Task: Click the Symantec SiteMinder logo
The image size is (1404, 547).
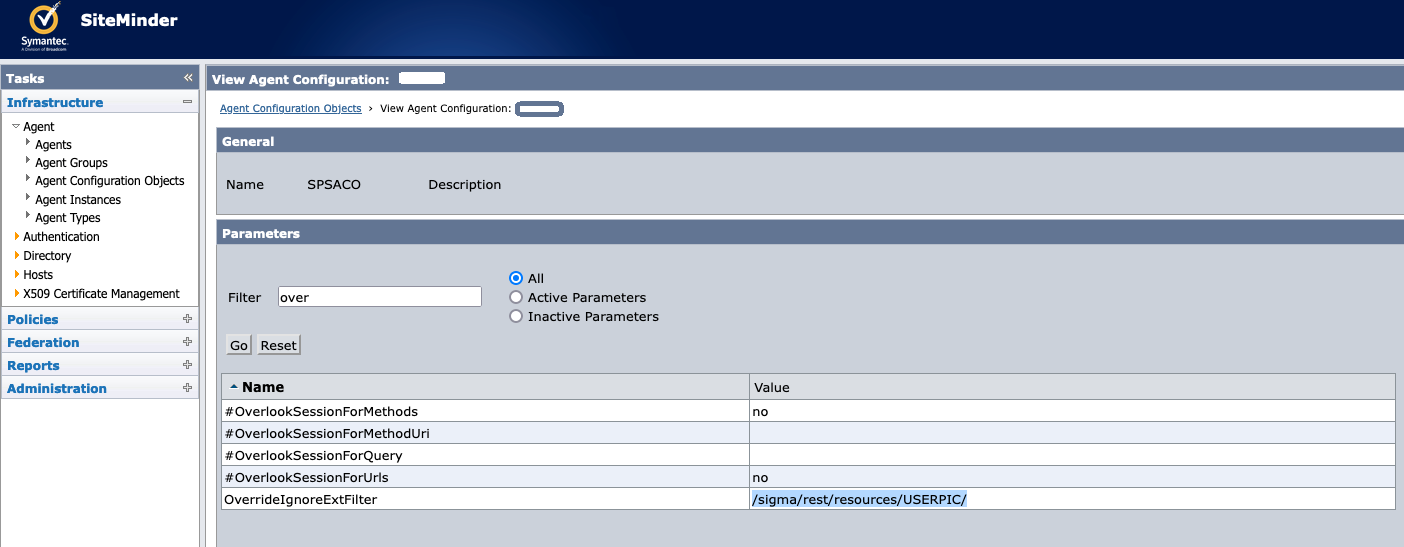Action: 44,27
